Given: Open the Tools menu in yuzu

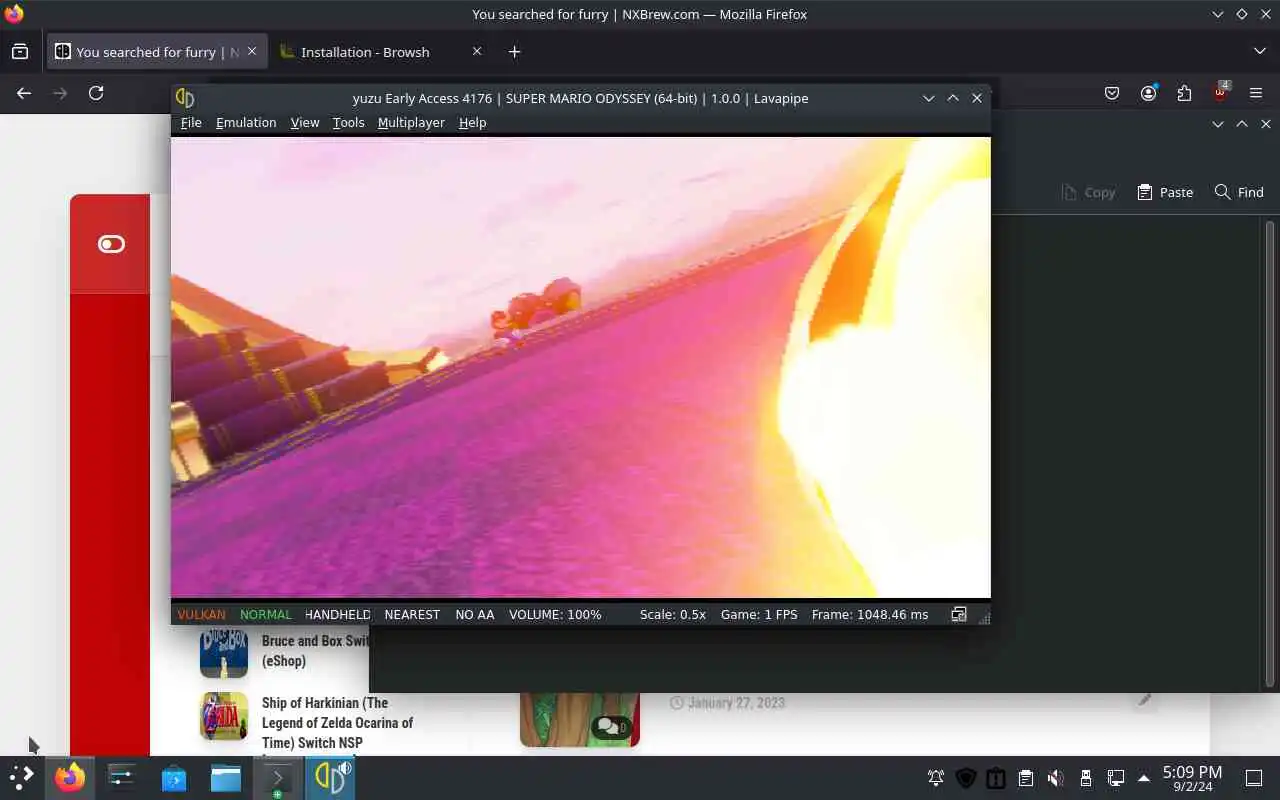Looking at the screenshot, I should click(x=348, y=122).
